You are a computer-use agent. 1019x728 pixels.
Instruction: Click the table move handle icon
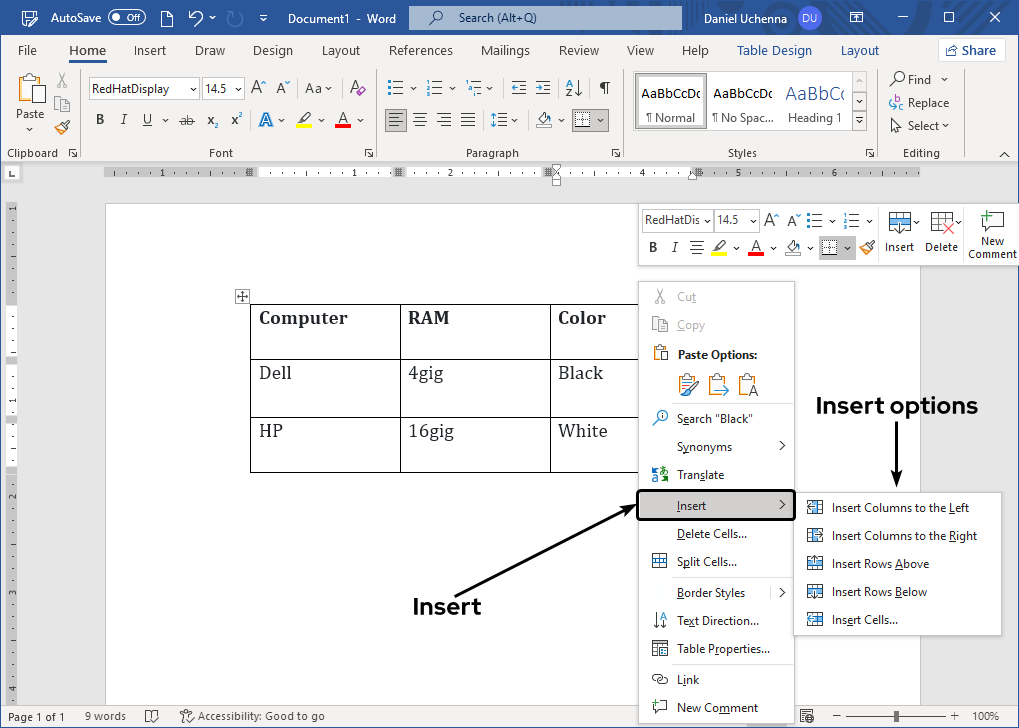pyautogui.click(x=241, y=296)
